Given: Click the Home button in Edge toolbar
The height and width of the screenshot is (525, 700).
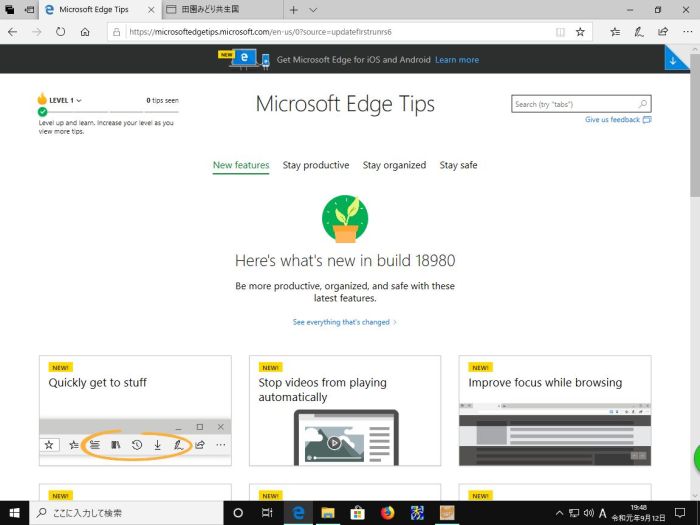Looking at the screenshot, I should coord(85,32).
